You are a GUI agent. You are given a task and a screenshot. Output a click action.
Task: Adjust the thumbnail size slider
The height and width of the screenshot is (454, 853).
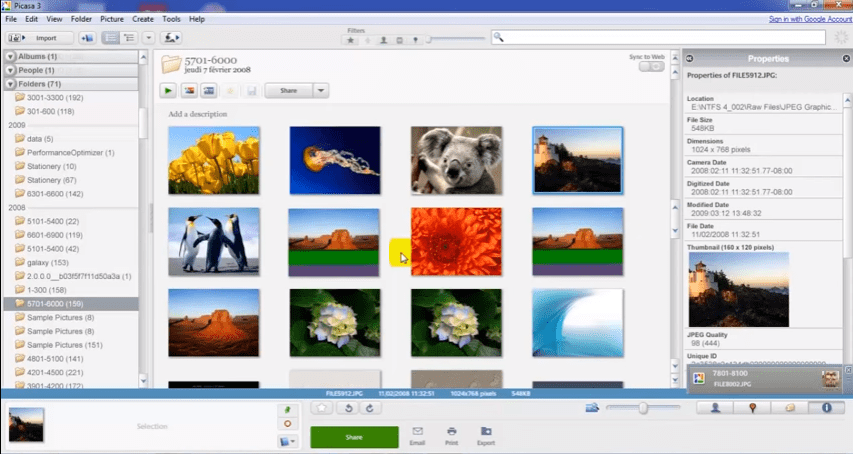(643, 408)
